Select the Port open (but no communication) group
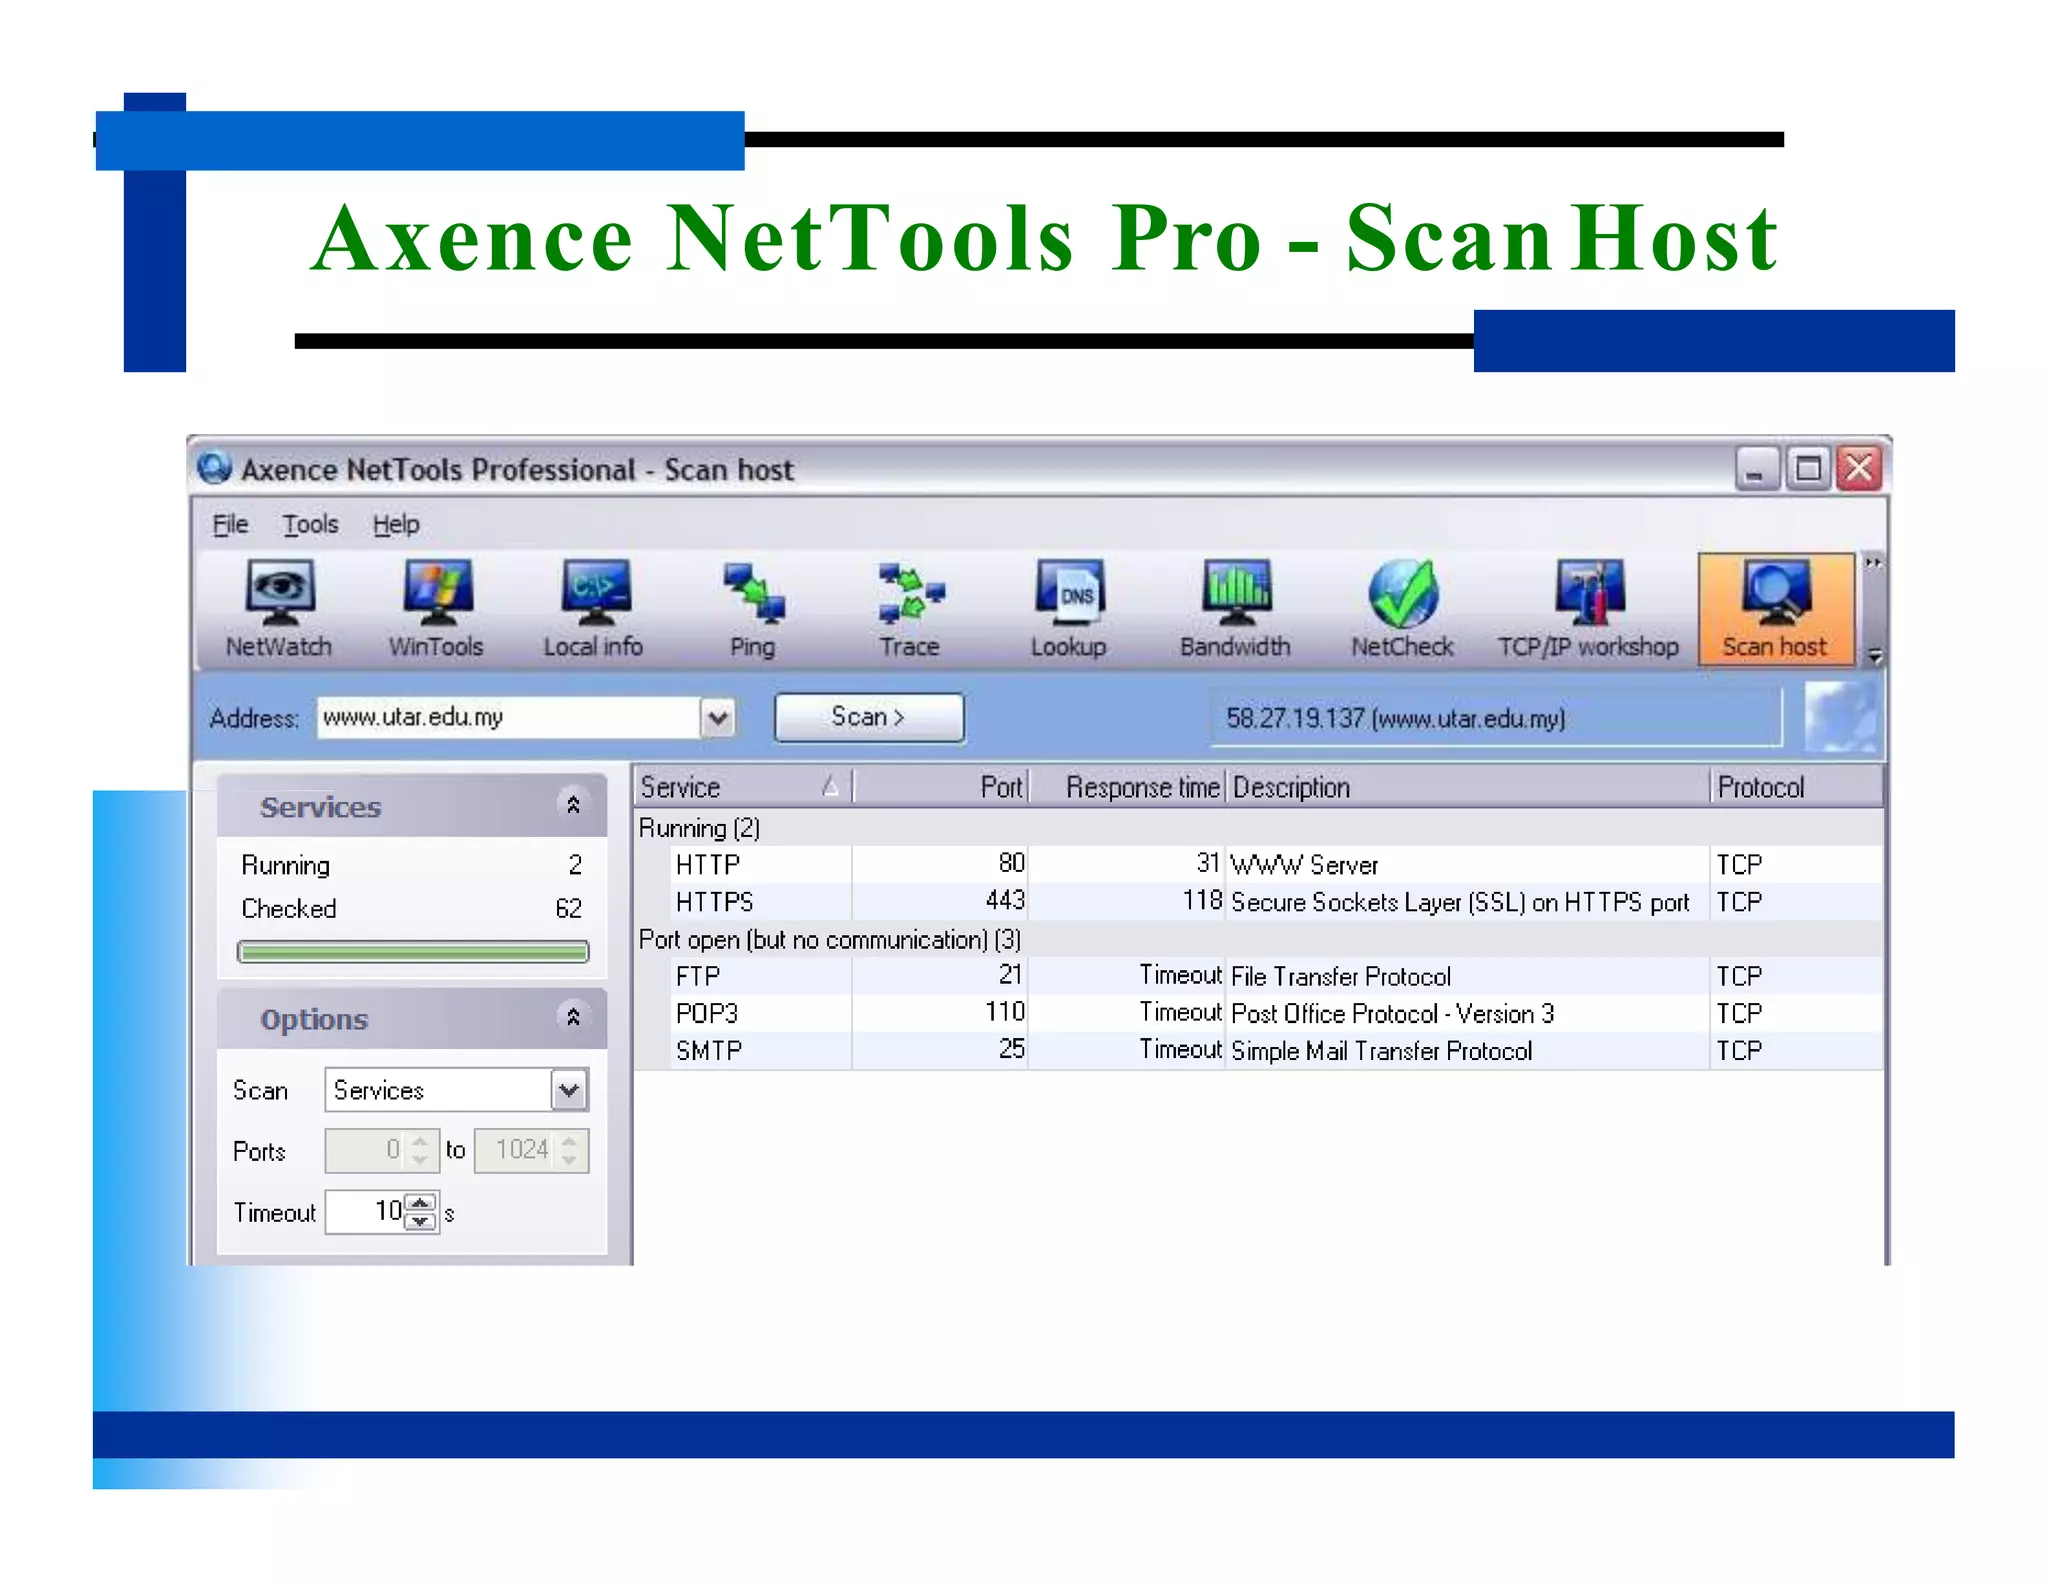Screen dimensions: 2048x1582 click(1259, 939)
